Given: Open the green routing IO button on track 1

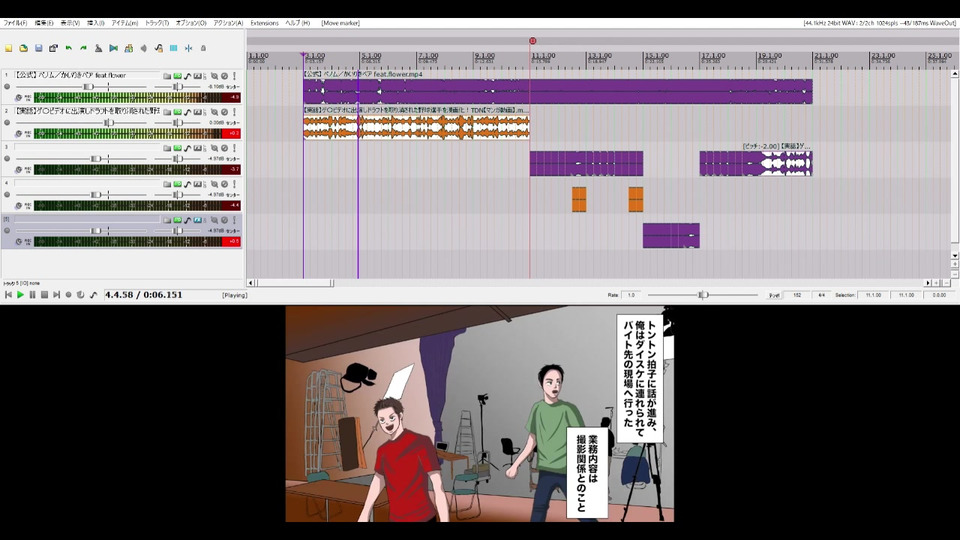Looking at the screenshot, I should [178, 76].
